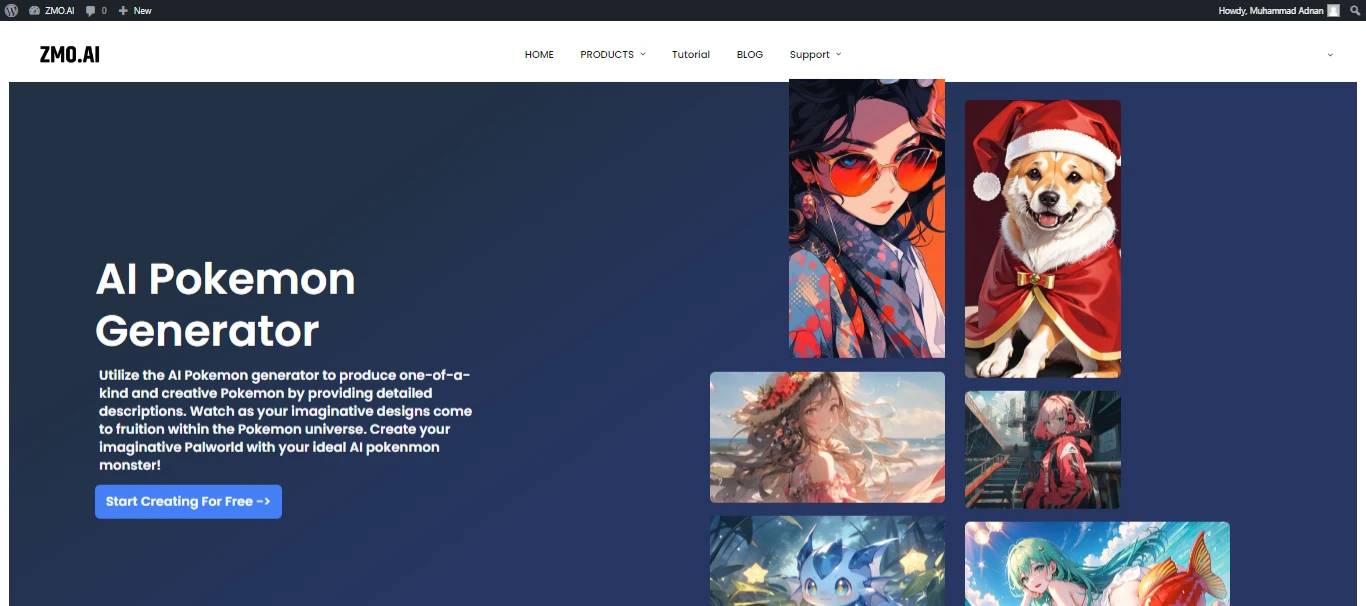Click the Howdy, Muhammad Adnan account text
Screen dimensions: 1366x606
(1271, 10)
